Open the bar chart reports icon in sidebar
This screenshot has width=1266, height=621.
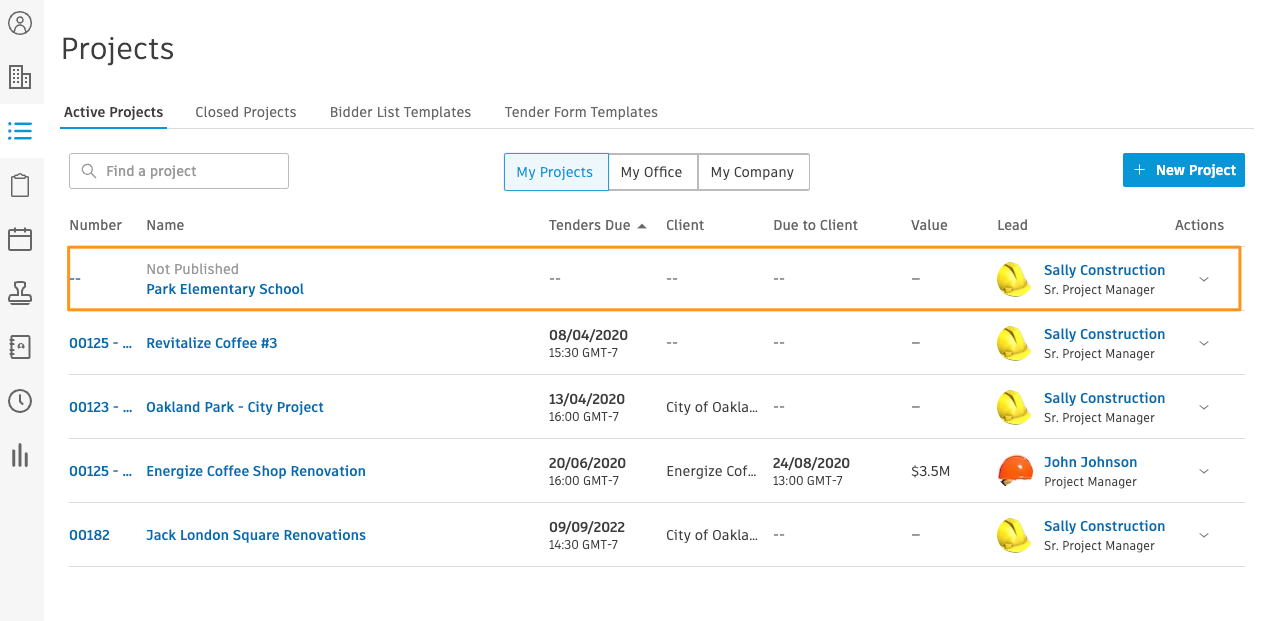coord(20,455)
